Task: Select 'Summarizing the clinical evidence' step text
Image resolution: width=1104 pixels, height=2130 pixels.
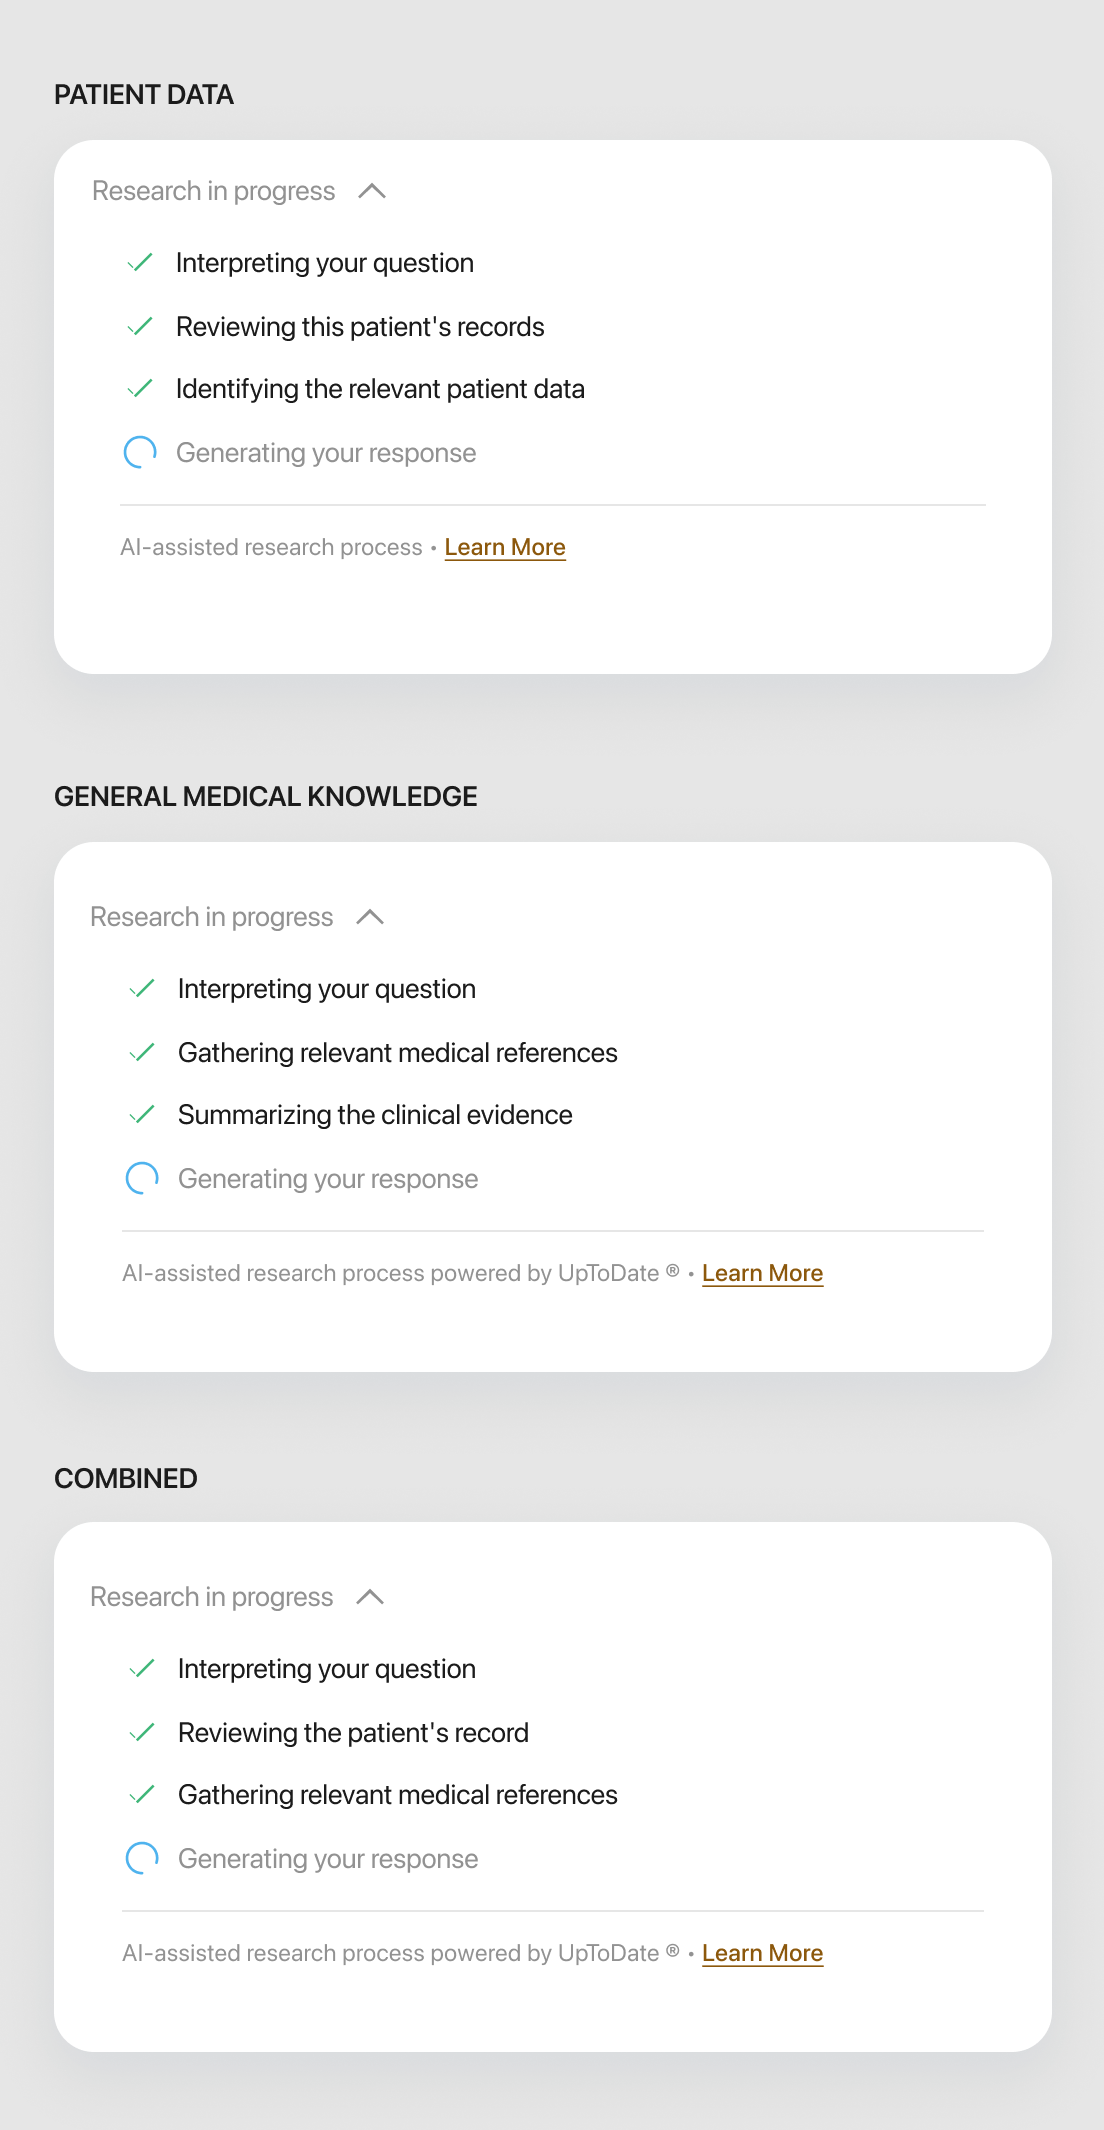Action: click(x=375, y=1115)
